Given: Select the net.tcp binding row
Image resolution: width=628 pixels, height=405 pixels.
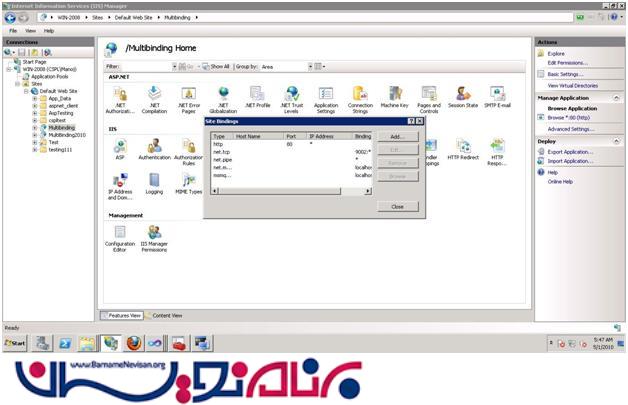Looking at the screenshot, I should [x=291, y=152].
